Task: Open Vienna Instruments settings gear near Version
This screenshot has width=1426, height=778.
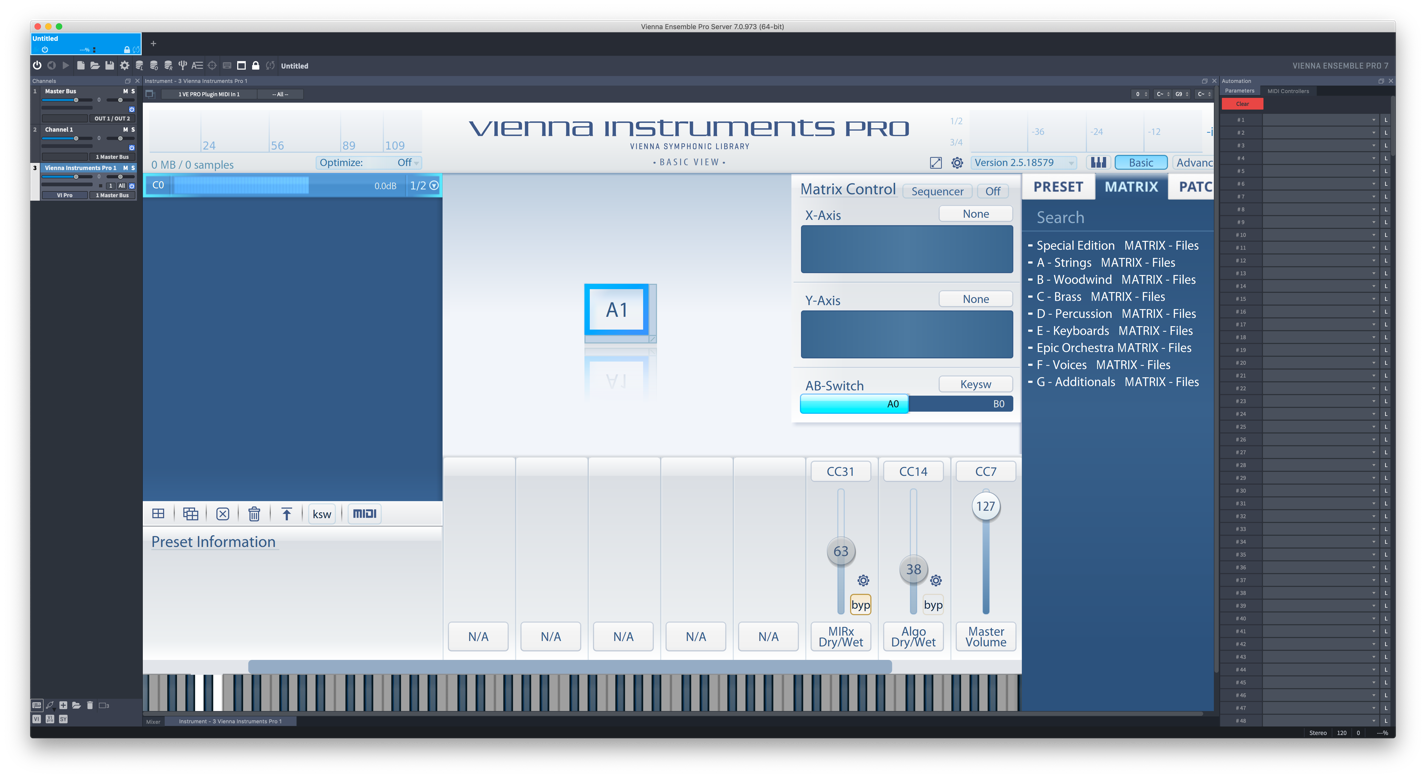Action: click(957, 163)
